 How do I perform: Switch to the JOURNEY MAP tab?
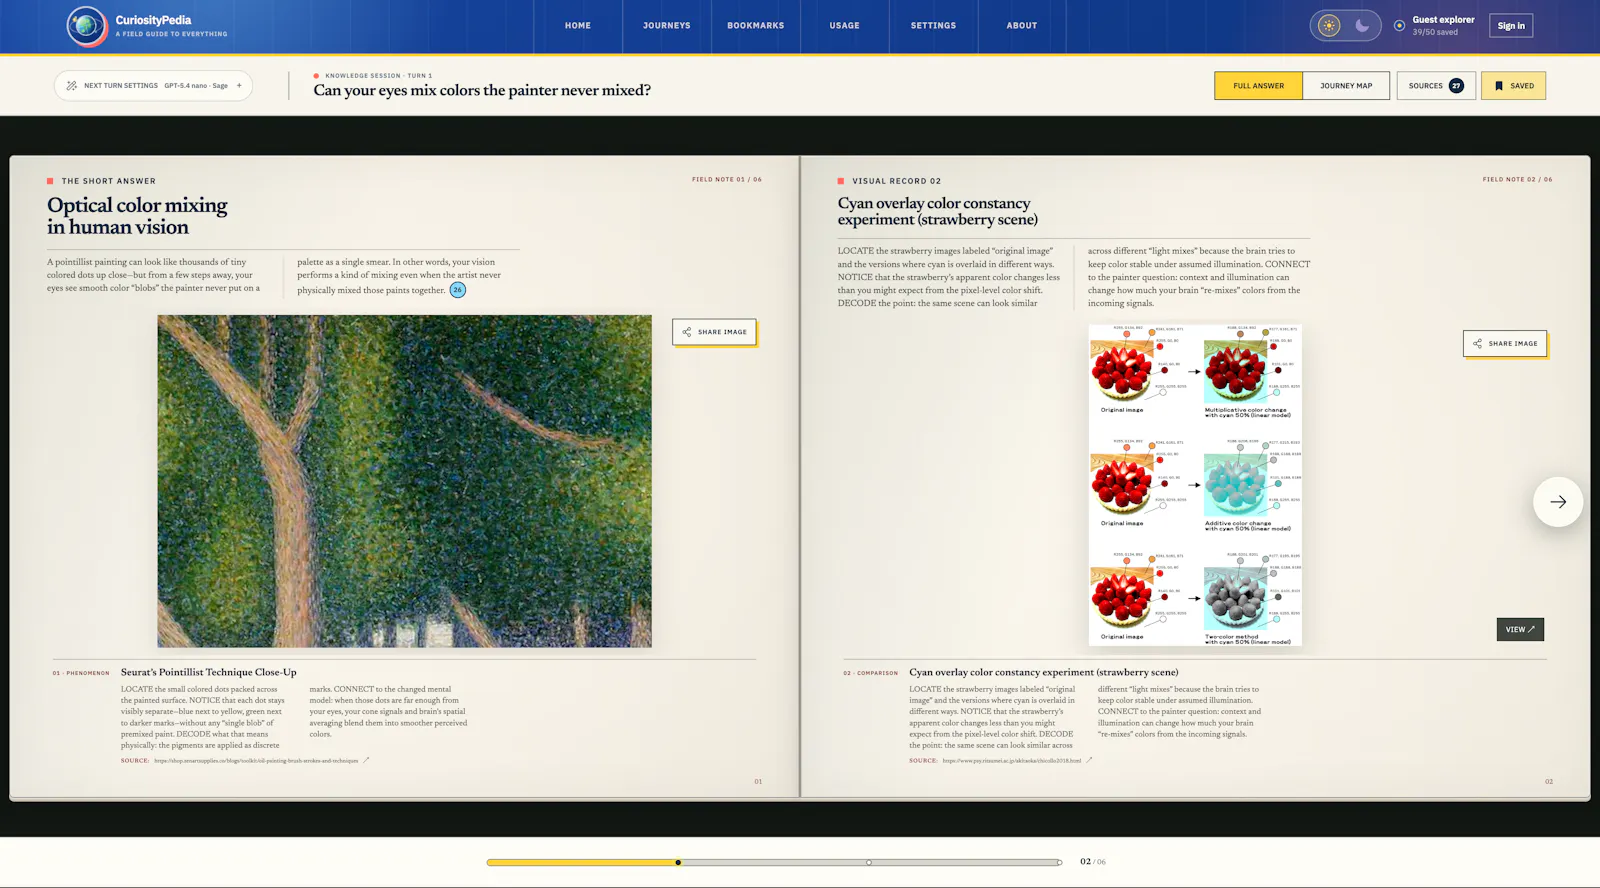click(x=1346, y=86)
